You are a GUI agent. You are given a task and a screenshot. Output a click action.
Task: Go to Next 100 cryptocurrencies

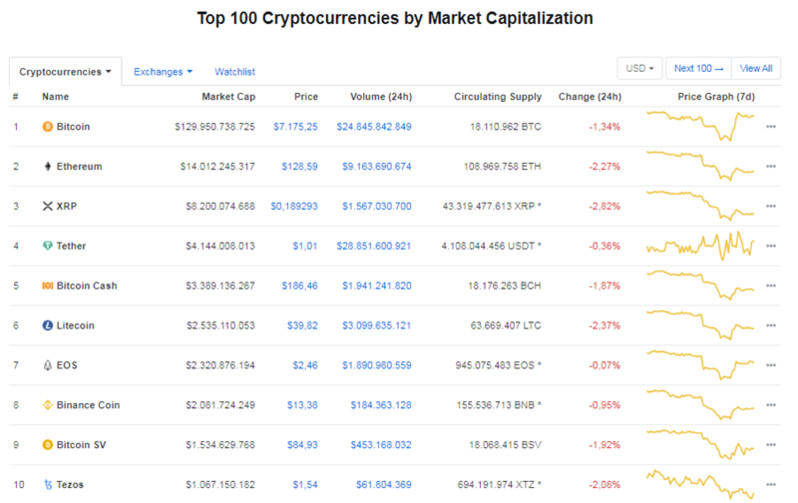(x=698, y=69)
